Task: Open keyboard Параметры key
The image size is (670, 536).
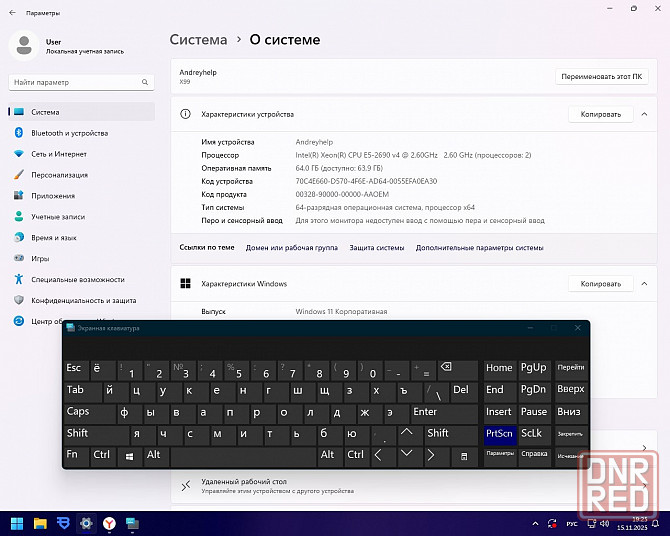Action: (x=500, y=457)
